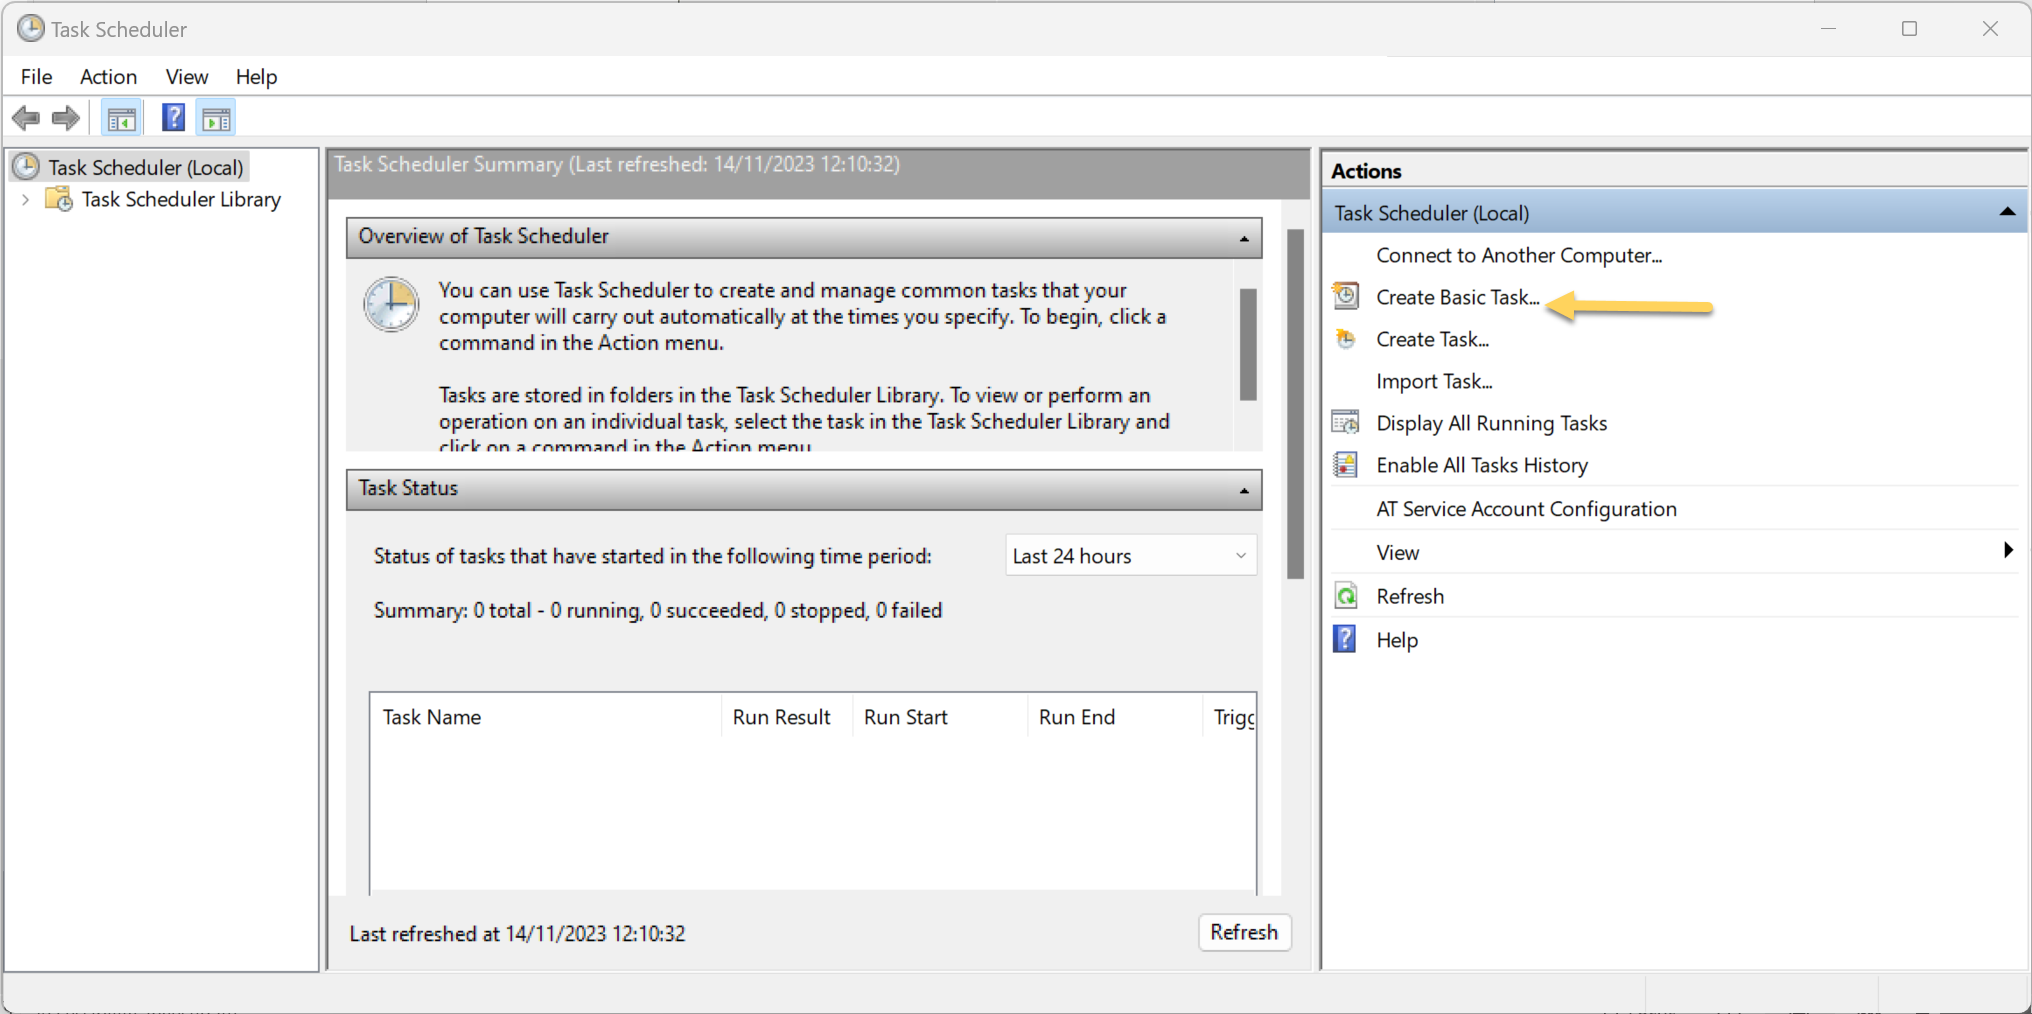Open the View menu in menu bar
This screenshot has width=2032, height=1014.
[187, 77]
